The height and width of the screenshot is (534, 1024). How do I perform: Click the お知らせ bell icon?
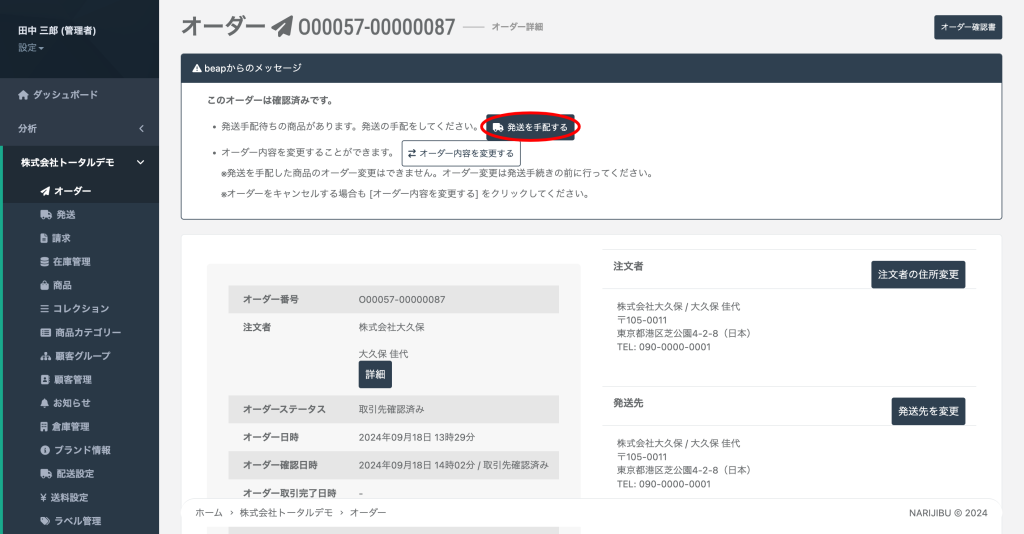(x=44, y=403)
